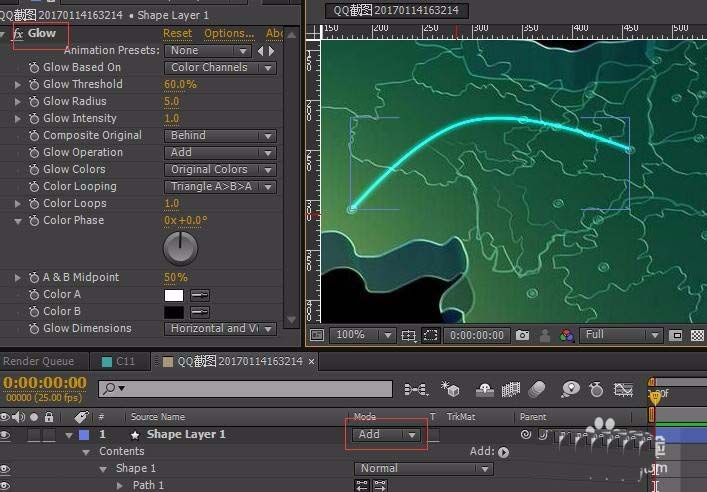Viewport: 707px width, 492px height.
Task: Switch to the C11 composition tab
Action: [x=119, y=361]
